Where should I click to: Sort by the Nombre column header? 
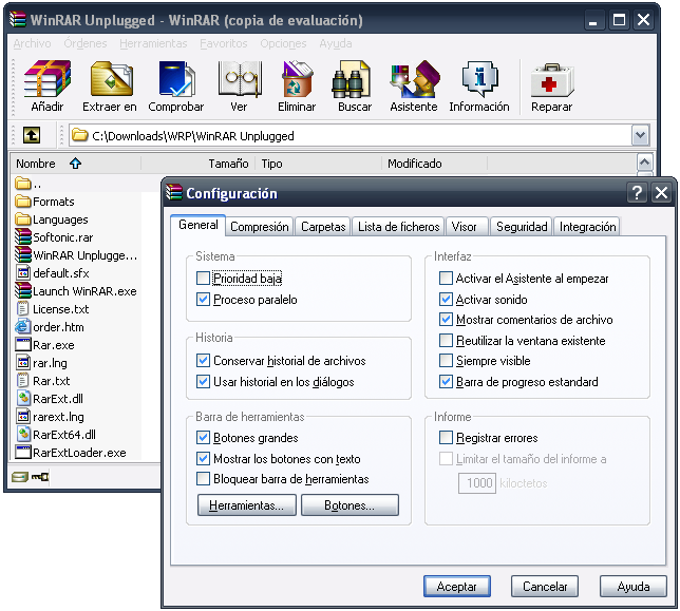pyautogui.click(x=75, y=163)
